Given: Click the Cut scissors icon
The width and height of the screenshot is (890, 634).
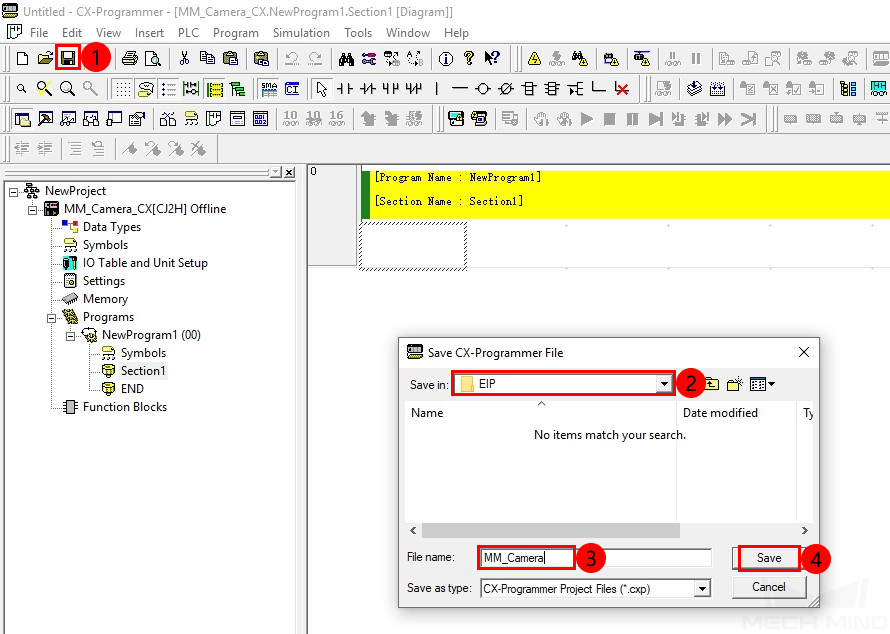Looking at the screenshot, I should coord(184,58).
